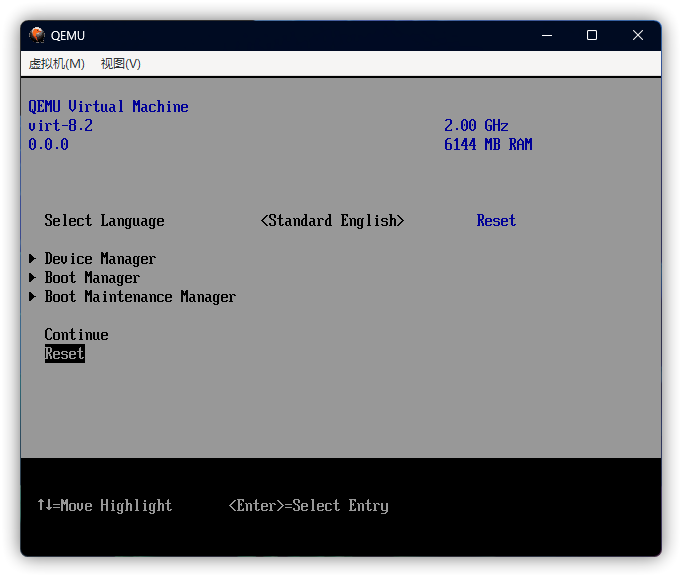
Task: Click the virt-8.2 machine version text
Action: 60,126
